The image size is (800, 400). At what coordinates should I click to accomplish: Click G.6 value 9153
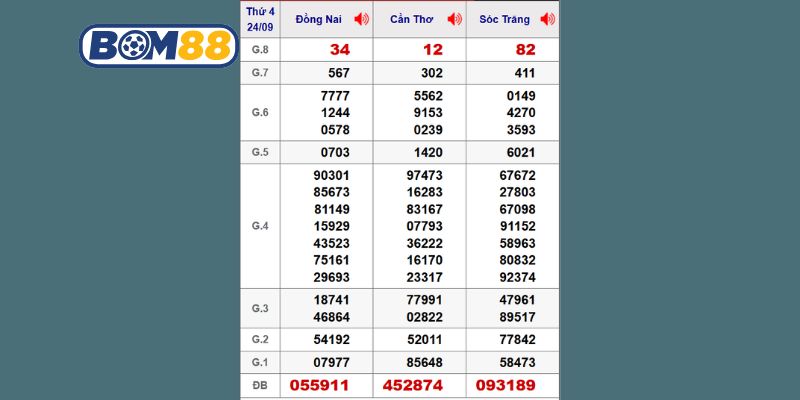pos(428,113)
